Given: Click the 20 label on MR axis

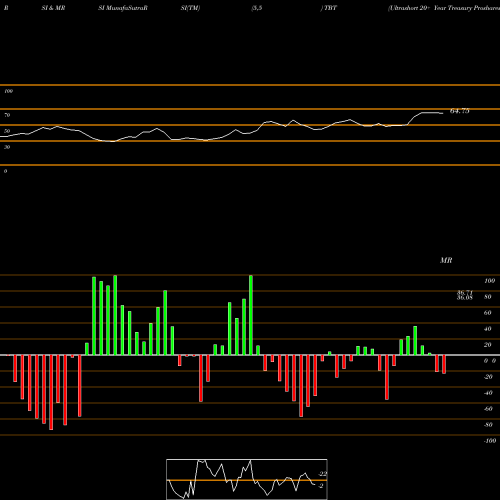Looking at the screenshot, I should [x=488, y=345].
